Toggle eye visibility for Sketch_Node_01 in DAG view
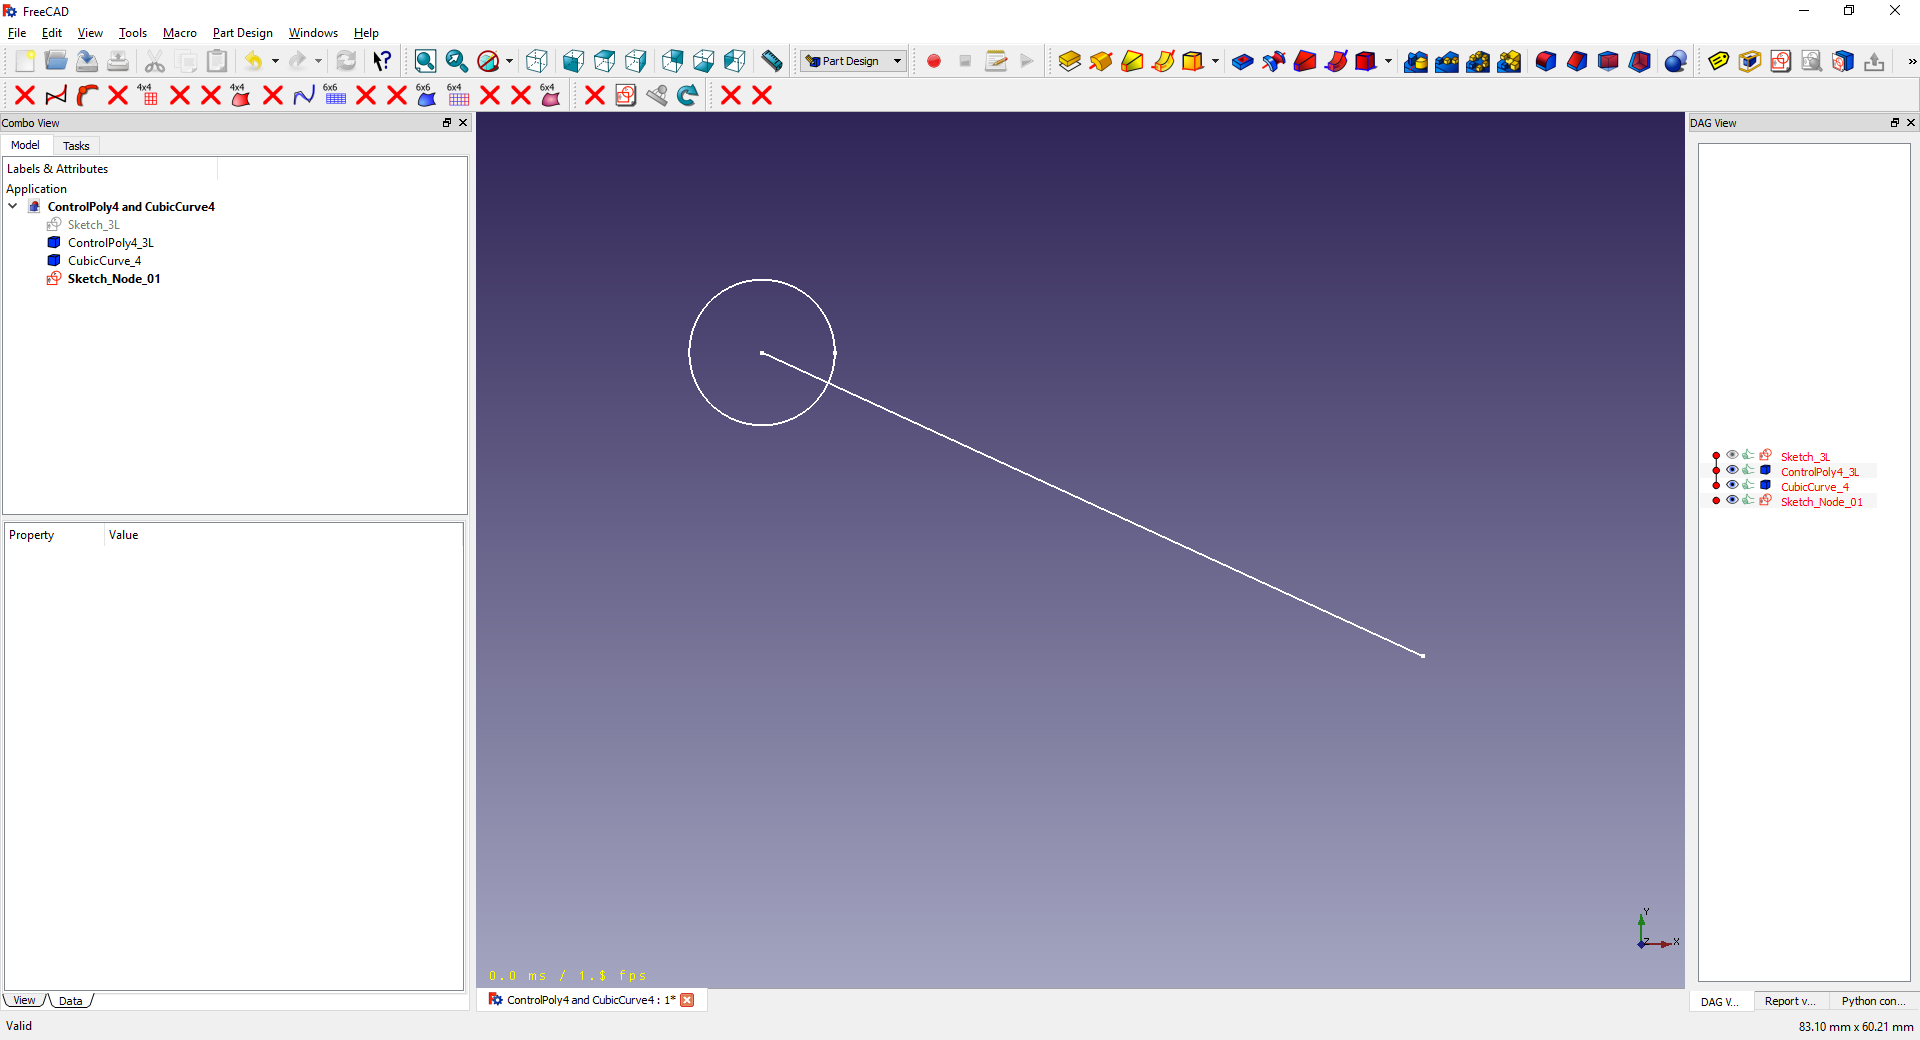 [1732, 500]
